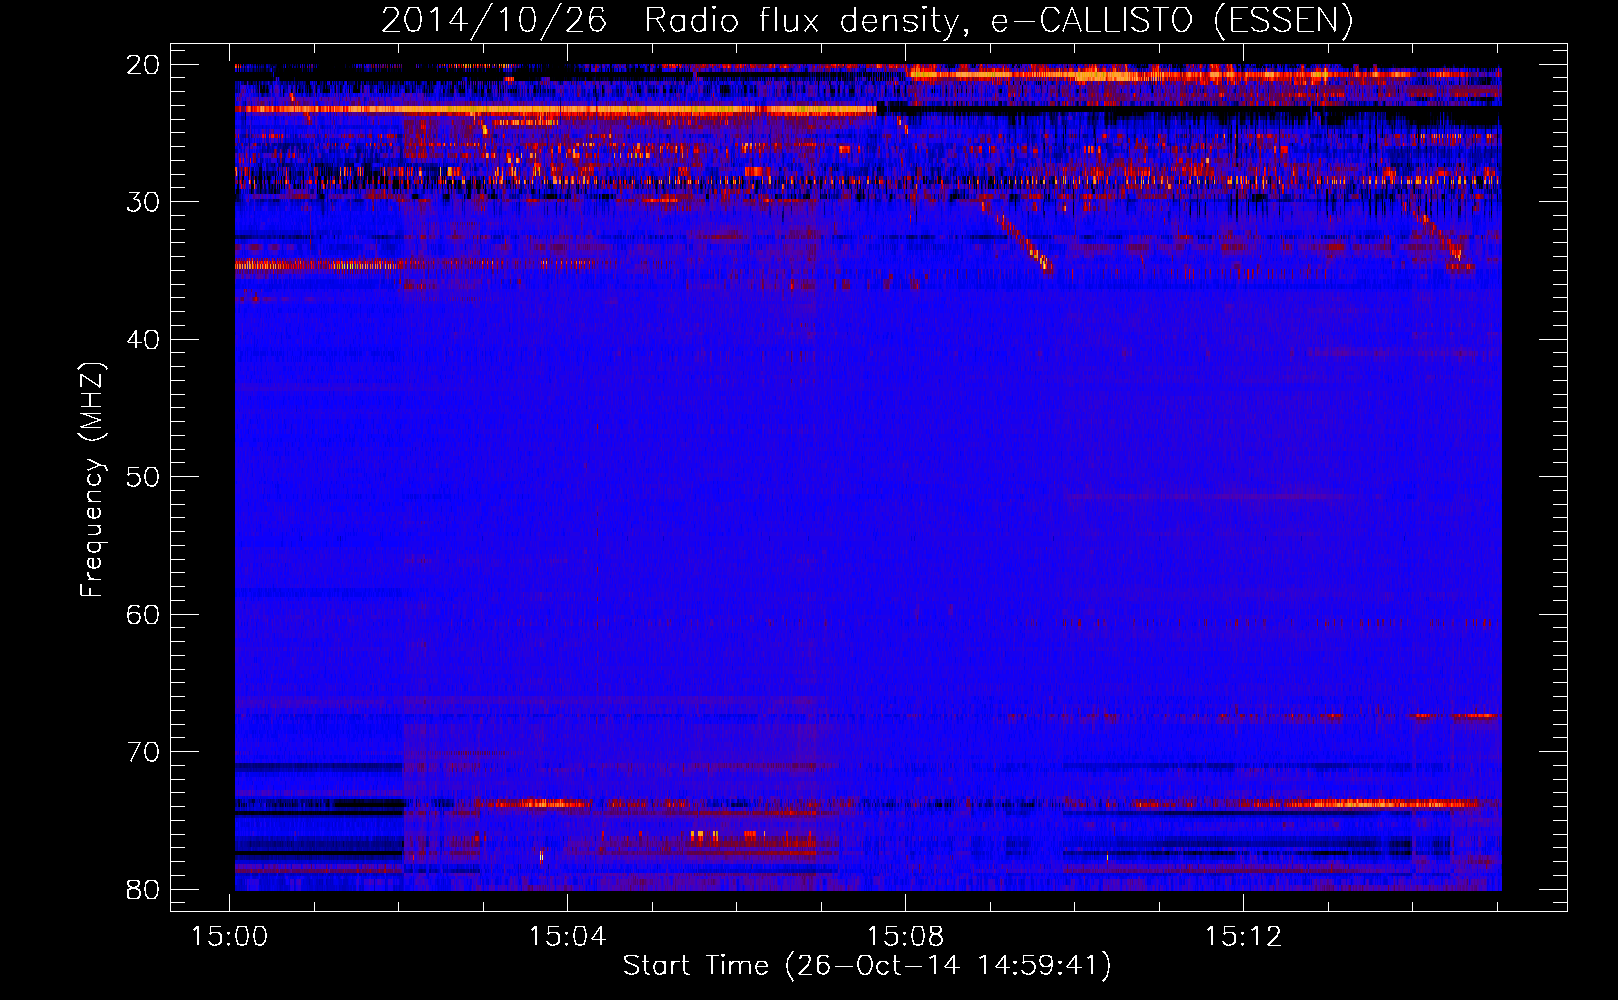
Task: Click the plot title "2014/10/26 Radio flux density, e-CALLISTO (ESSEN)"
Action: click(867, 21)
